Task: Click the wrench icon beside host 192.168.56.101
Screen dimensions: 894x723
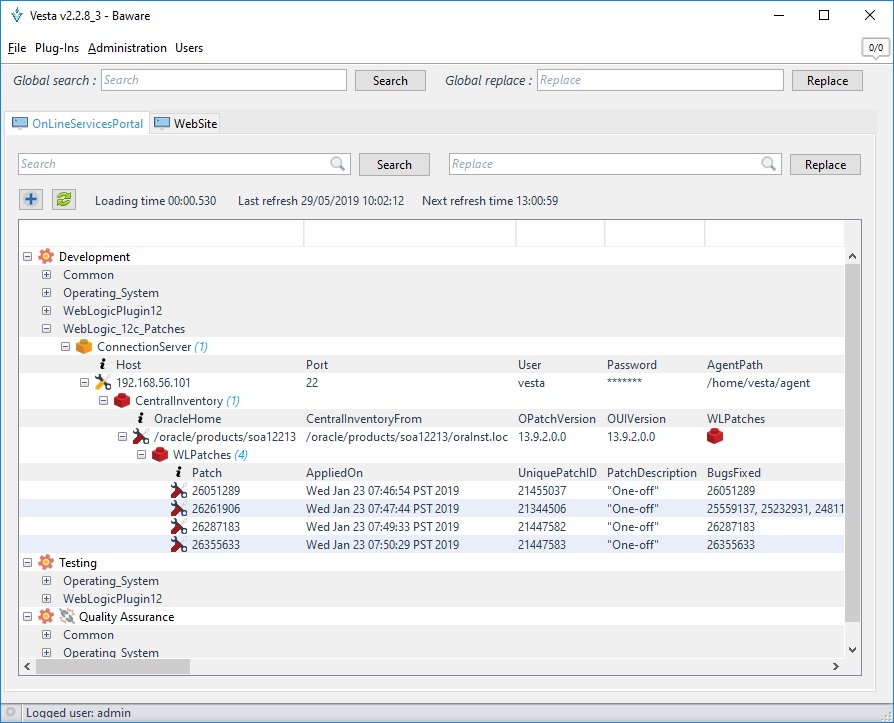Action: [103, 383]
